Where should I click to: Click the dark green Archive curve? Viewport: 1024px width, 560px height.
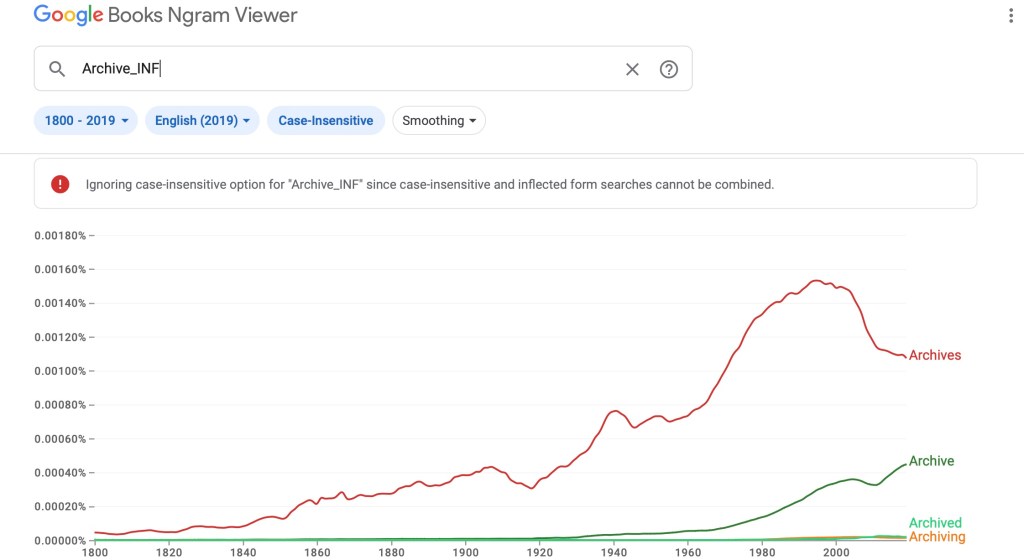pos(850,480)
